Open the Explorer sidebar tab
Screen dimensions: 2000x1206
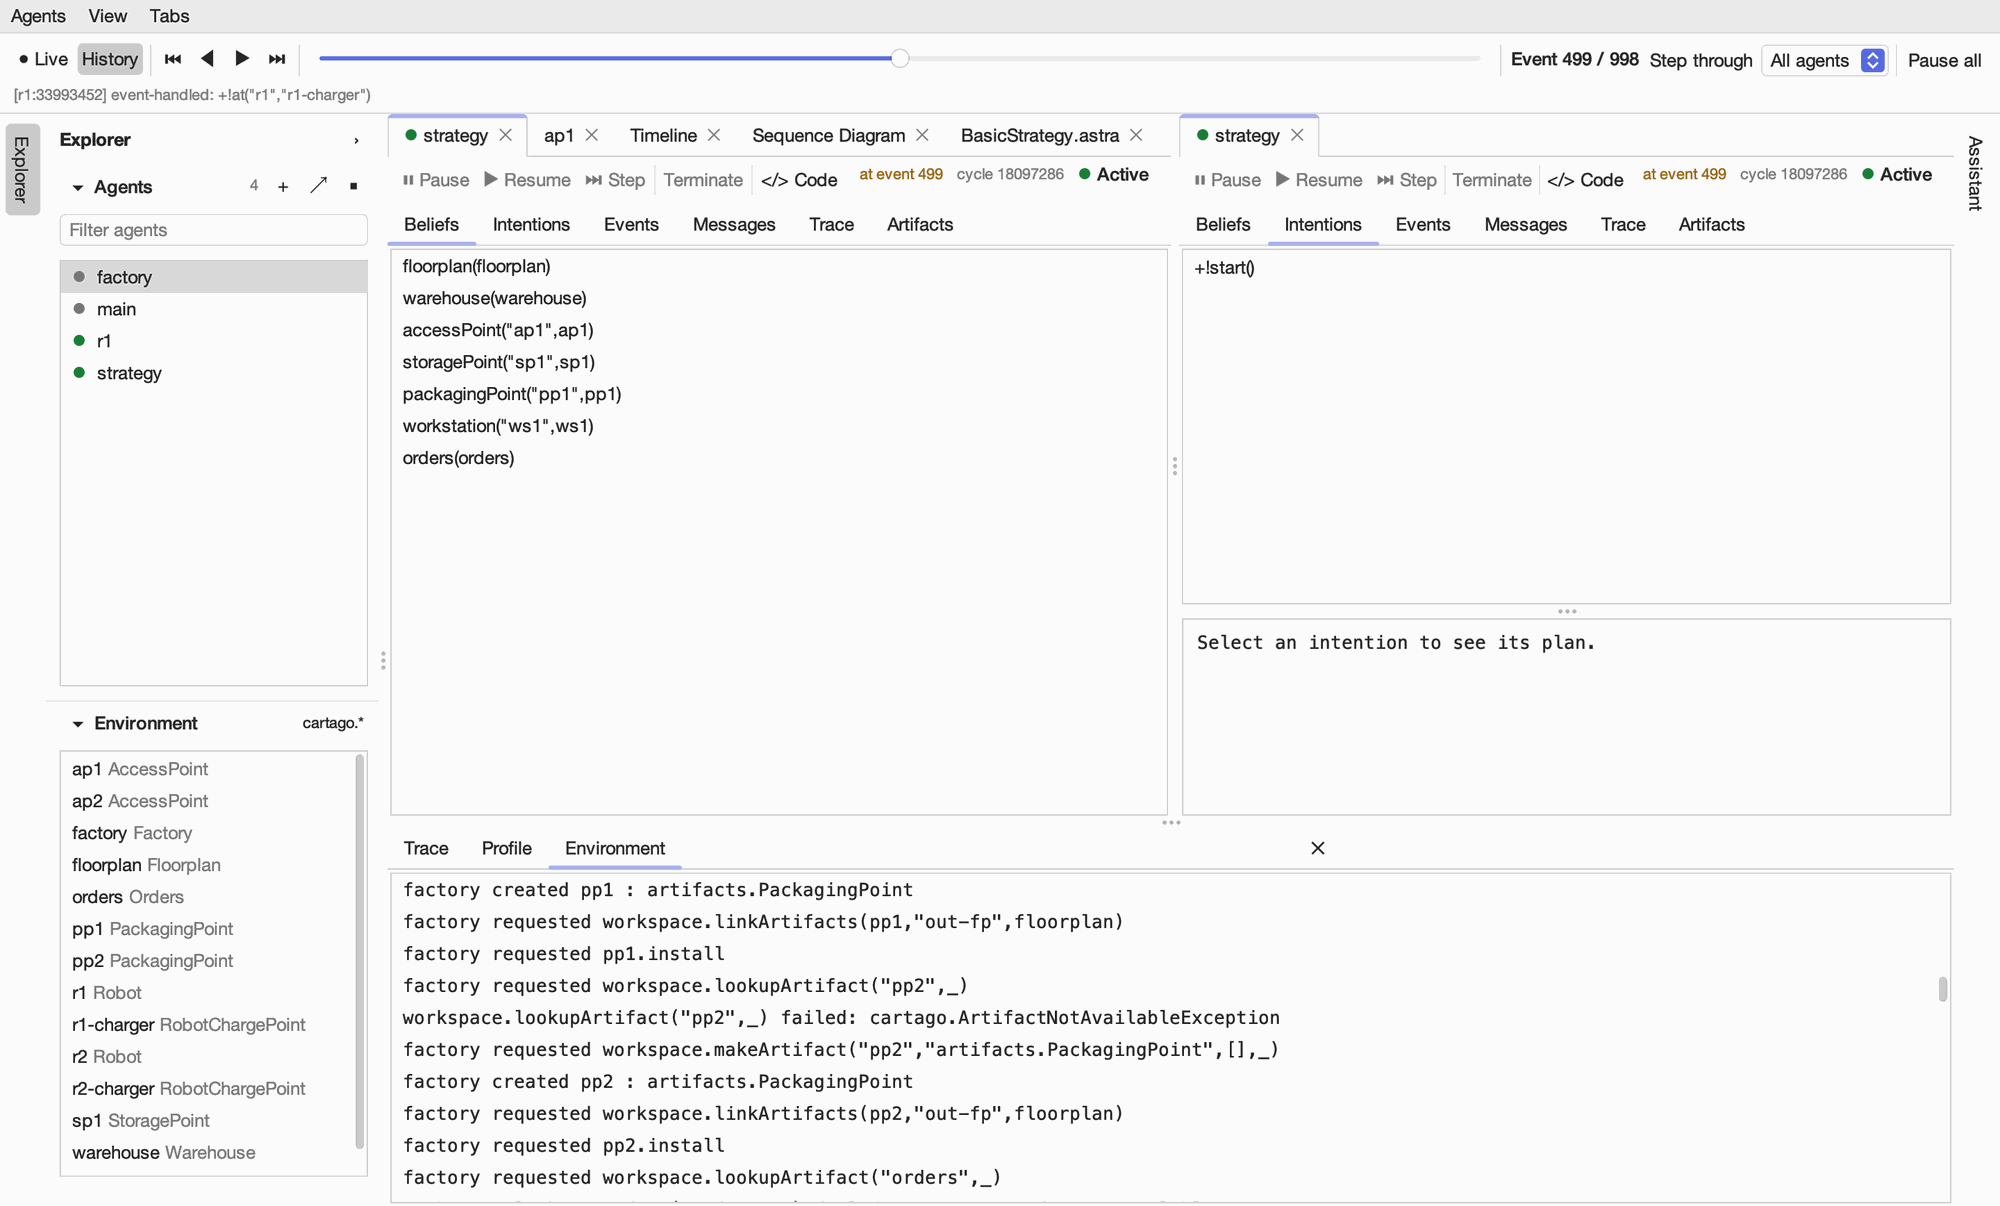pos(22,169)
